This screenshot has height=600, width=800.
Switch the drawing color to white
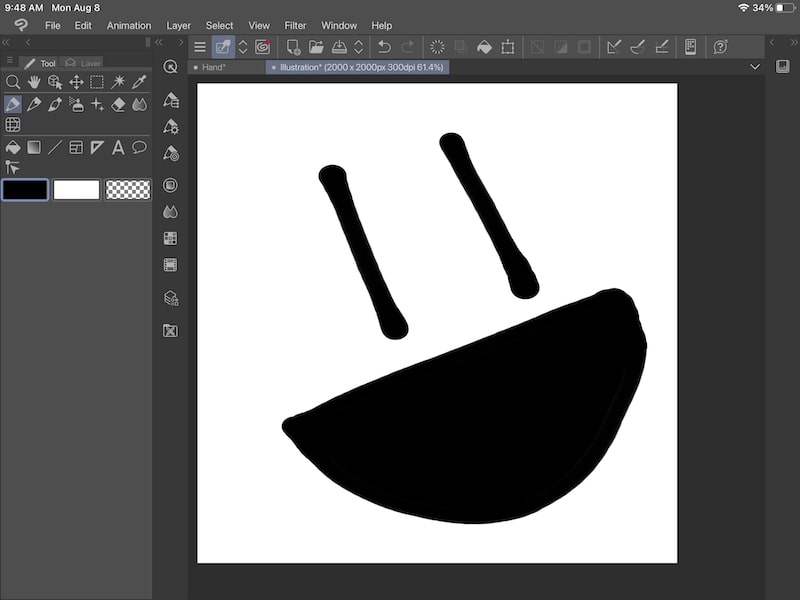click(x=77, y=189)
